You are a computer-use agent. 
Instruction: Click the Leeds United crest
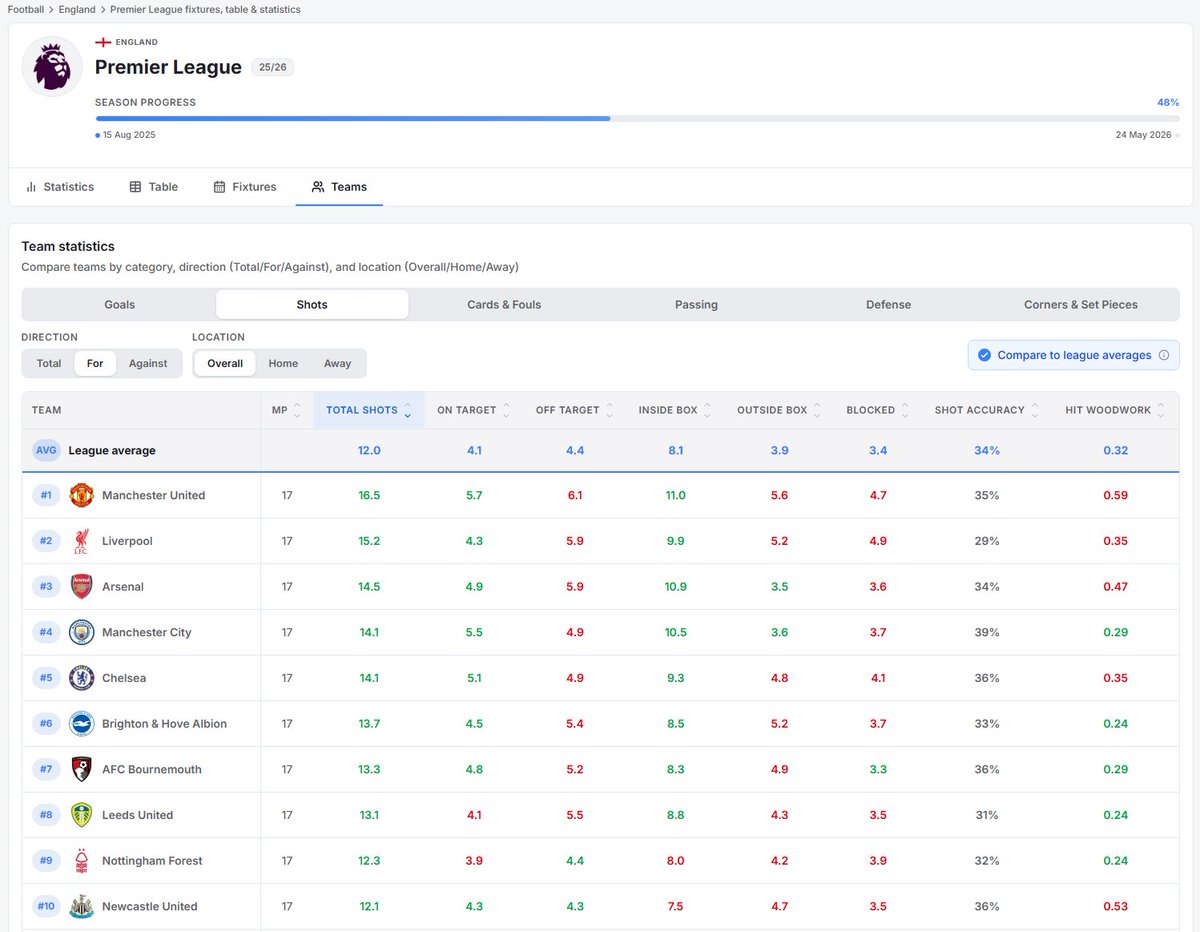click(81, 815)
